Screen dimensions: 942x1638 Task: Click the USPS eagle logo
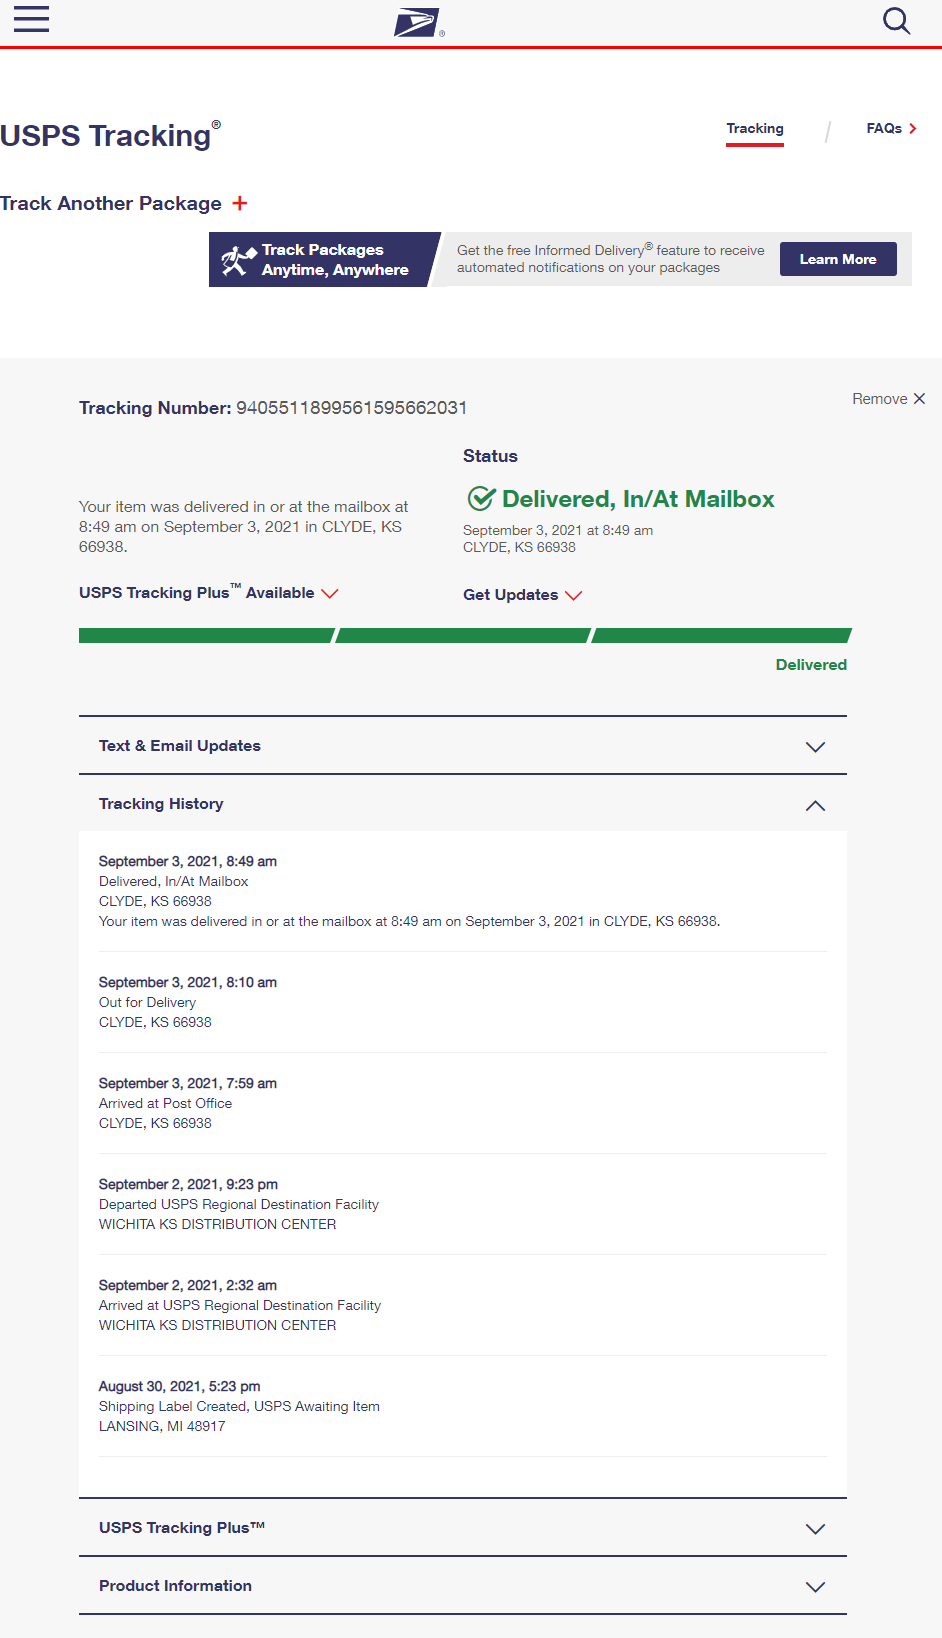click(x=417, y=22)
